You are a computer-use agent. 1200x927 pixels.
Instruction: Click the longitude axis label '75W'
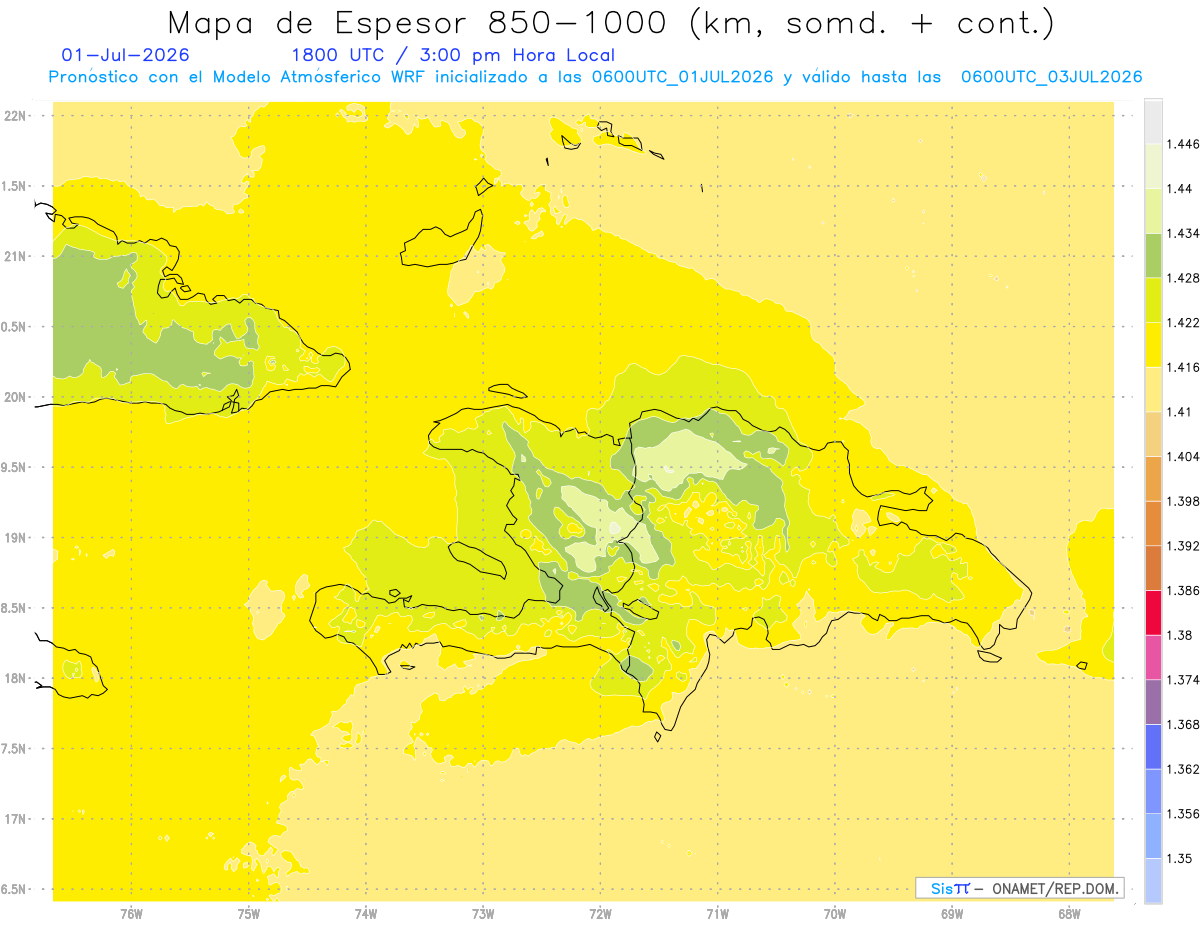point(248,914)
